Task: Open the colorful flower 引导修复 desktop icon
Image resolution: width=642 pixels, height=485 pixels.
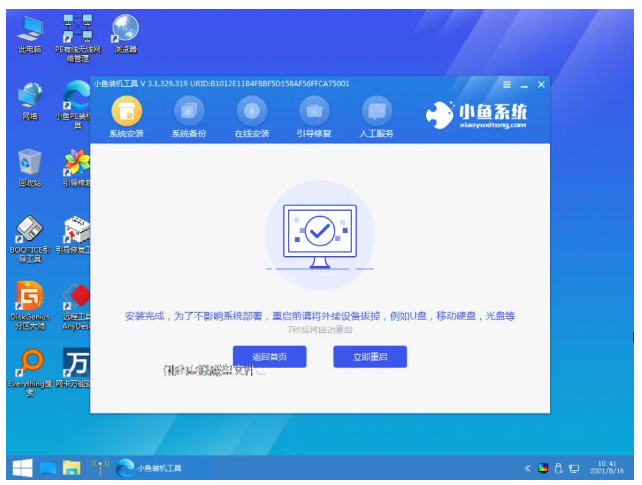Action: click(x=77, y=168)
